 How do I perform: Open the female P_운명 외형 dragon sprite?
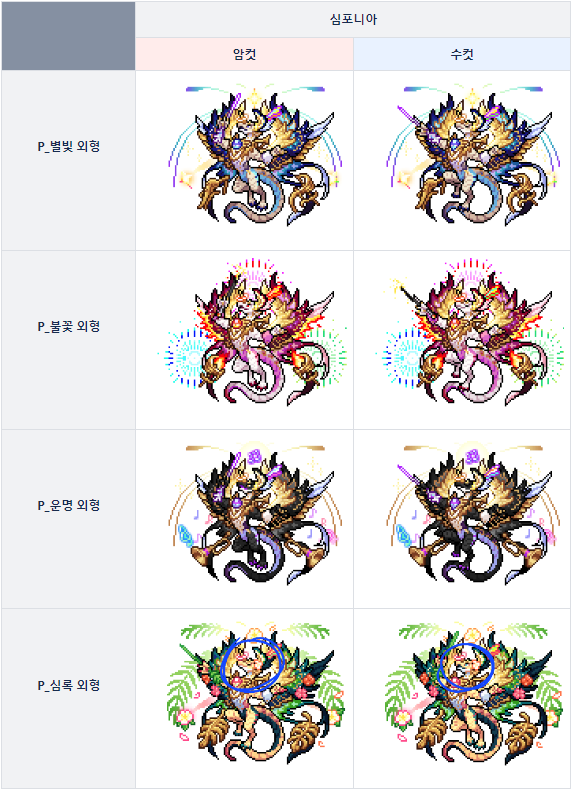pyautogui.click(x=256, y=514)
